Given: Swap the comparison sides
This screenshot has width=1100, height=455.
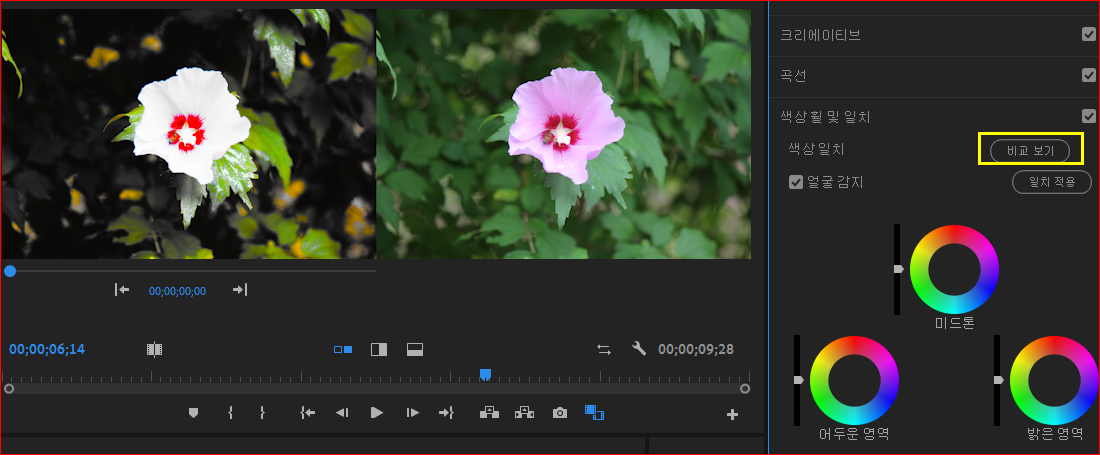Looking at the screenshot, I should [604, 349].
